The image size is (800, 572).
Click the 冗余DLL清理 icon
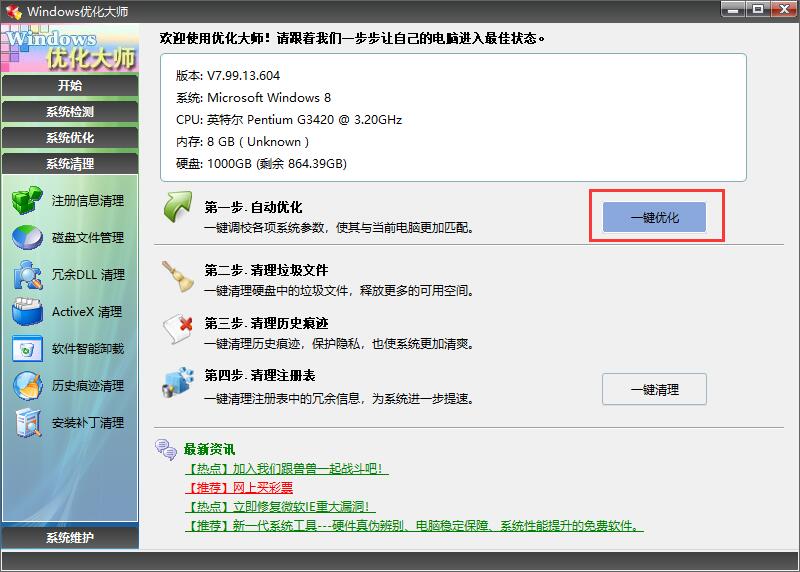click(x=28, y=275)
